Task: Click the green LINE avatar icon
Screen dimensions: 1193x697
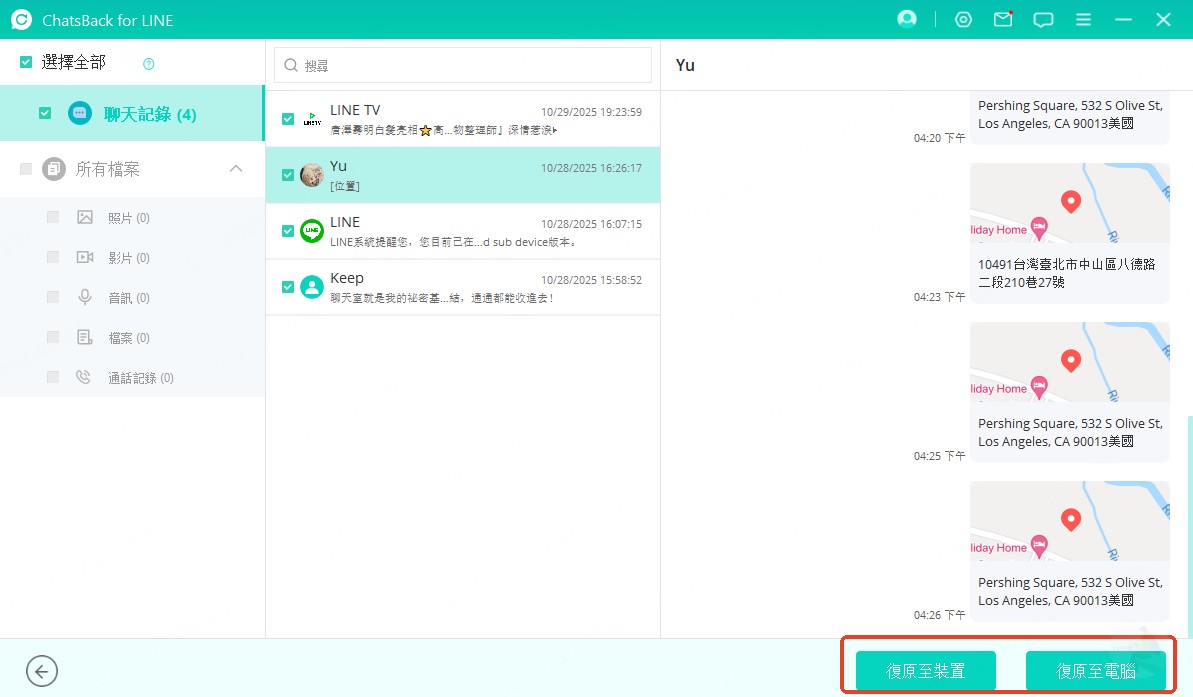Action: [x=312, y=231]
